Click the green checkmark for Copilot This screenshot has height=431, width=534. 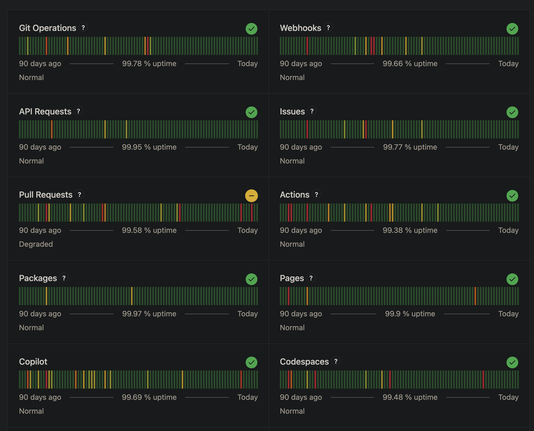251,362
